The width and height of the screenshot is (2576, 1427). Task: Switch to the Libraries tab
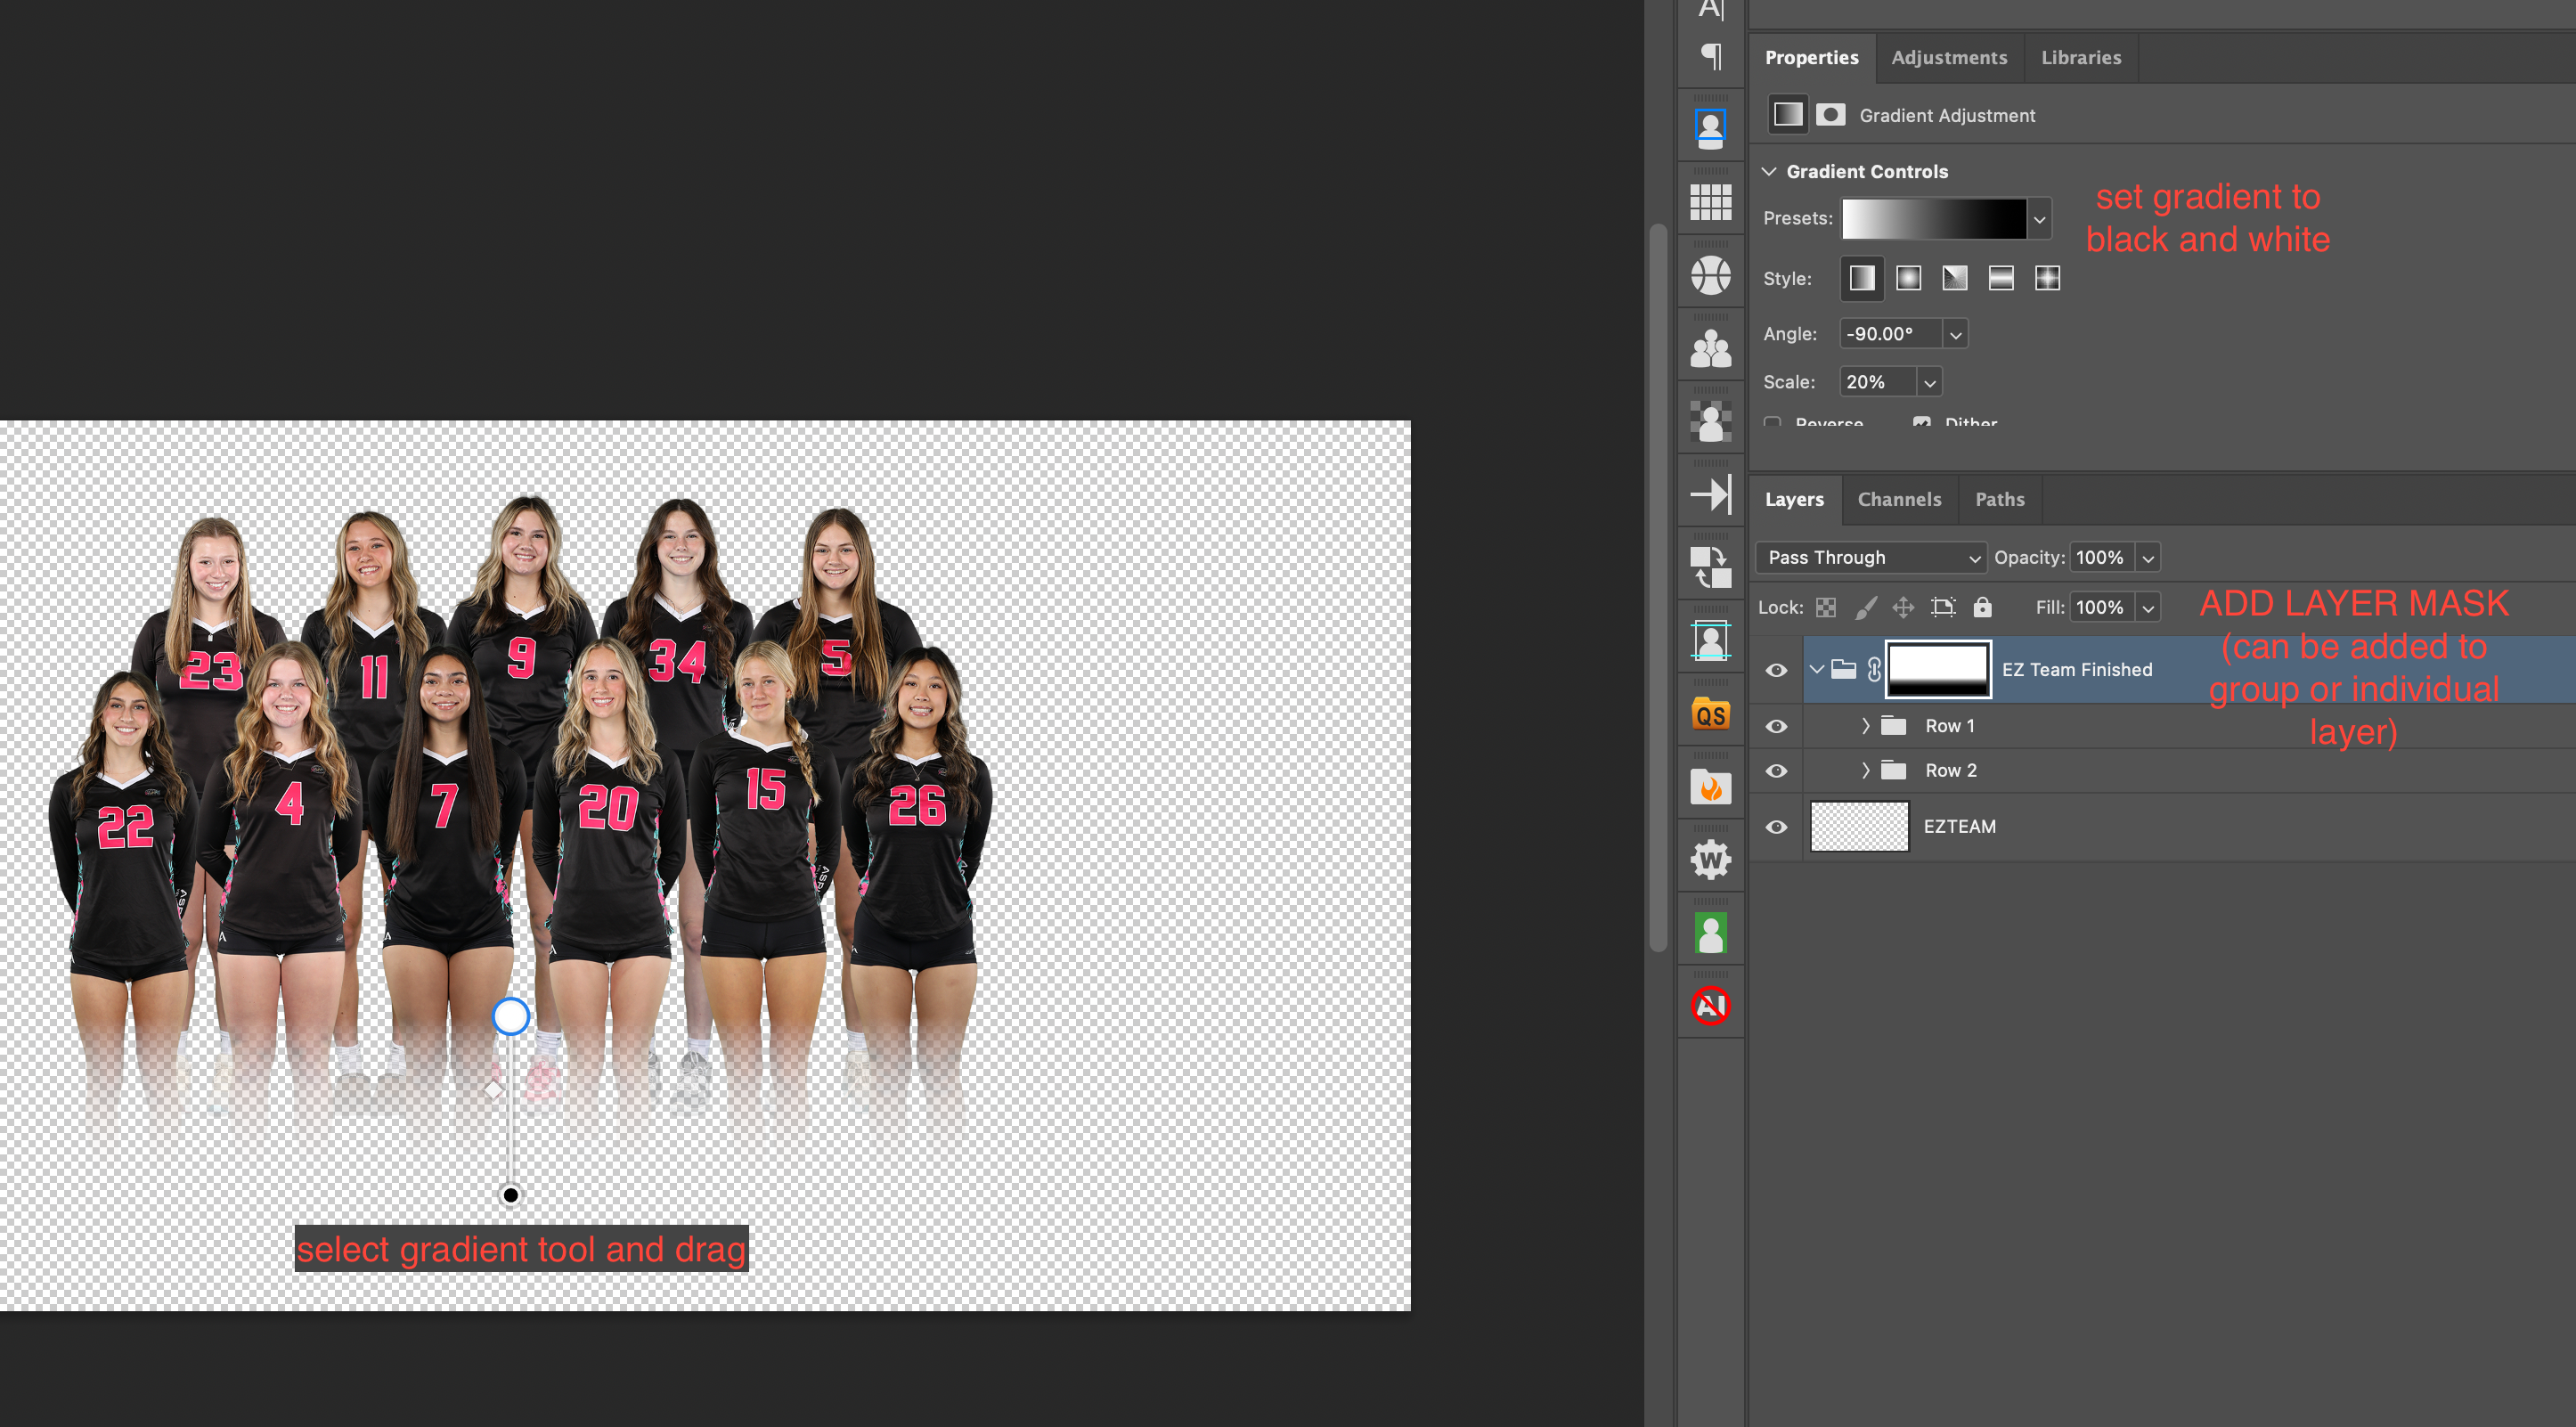pos(2080,57)
